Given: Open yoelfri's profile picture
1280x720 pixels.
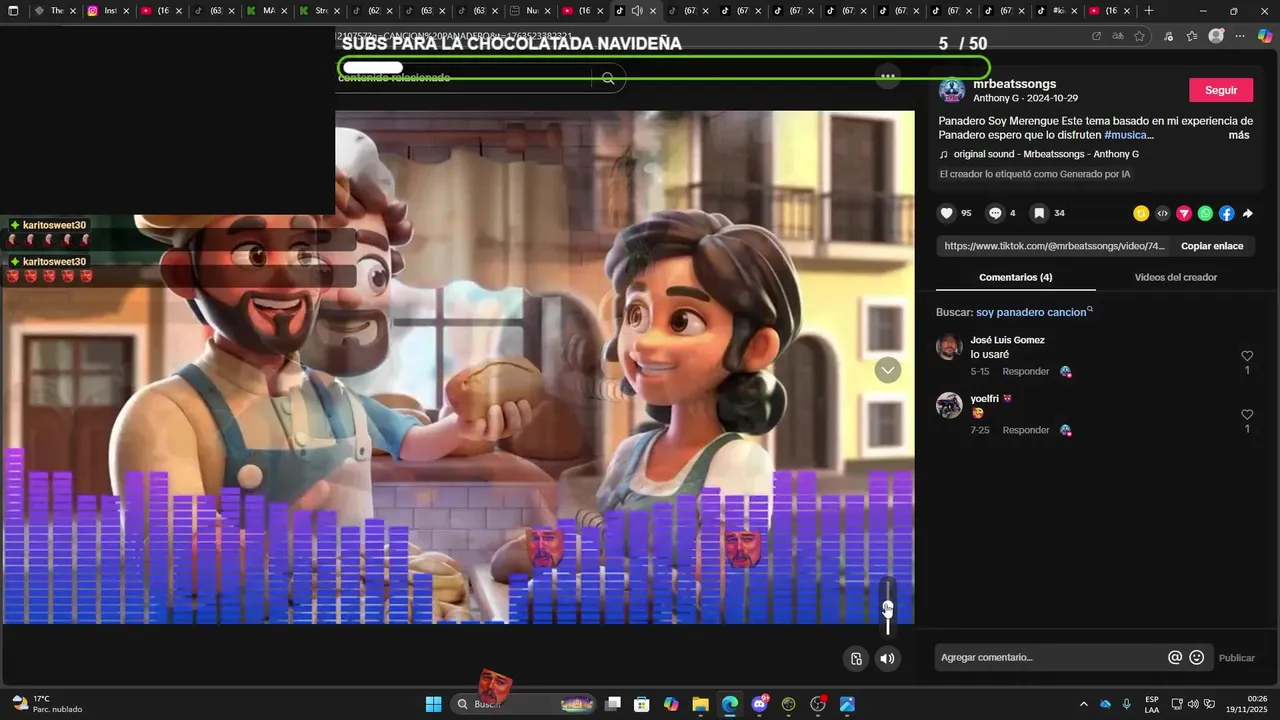Looking at the screenshot, I should click(x=949, y=405).
